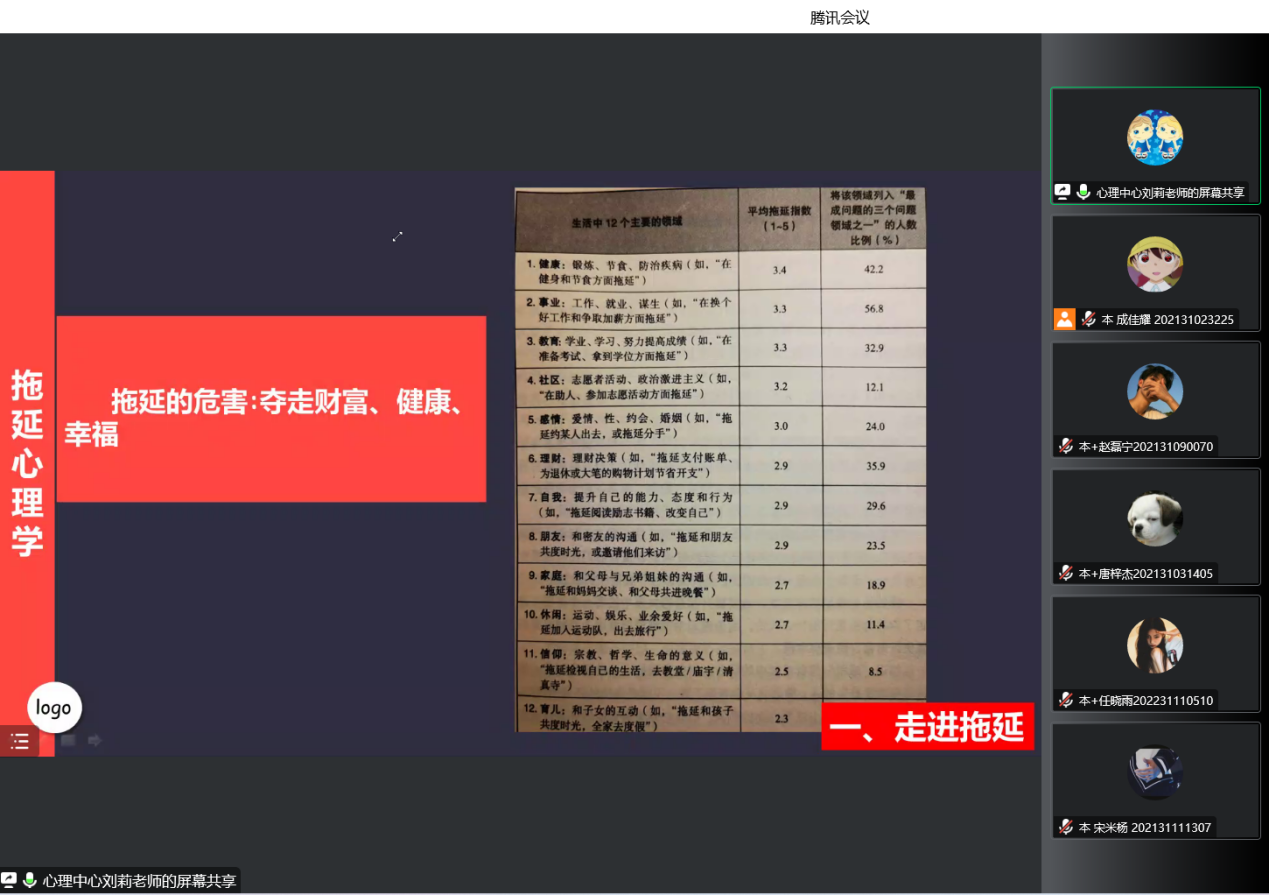Screen dimensions: 1269x895
Task: Select the 赵磊宁 participant avatar
Action: [1155, 391]
